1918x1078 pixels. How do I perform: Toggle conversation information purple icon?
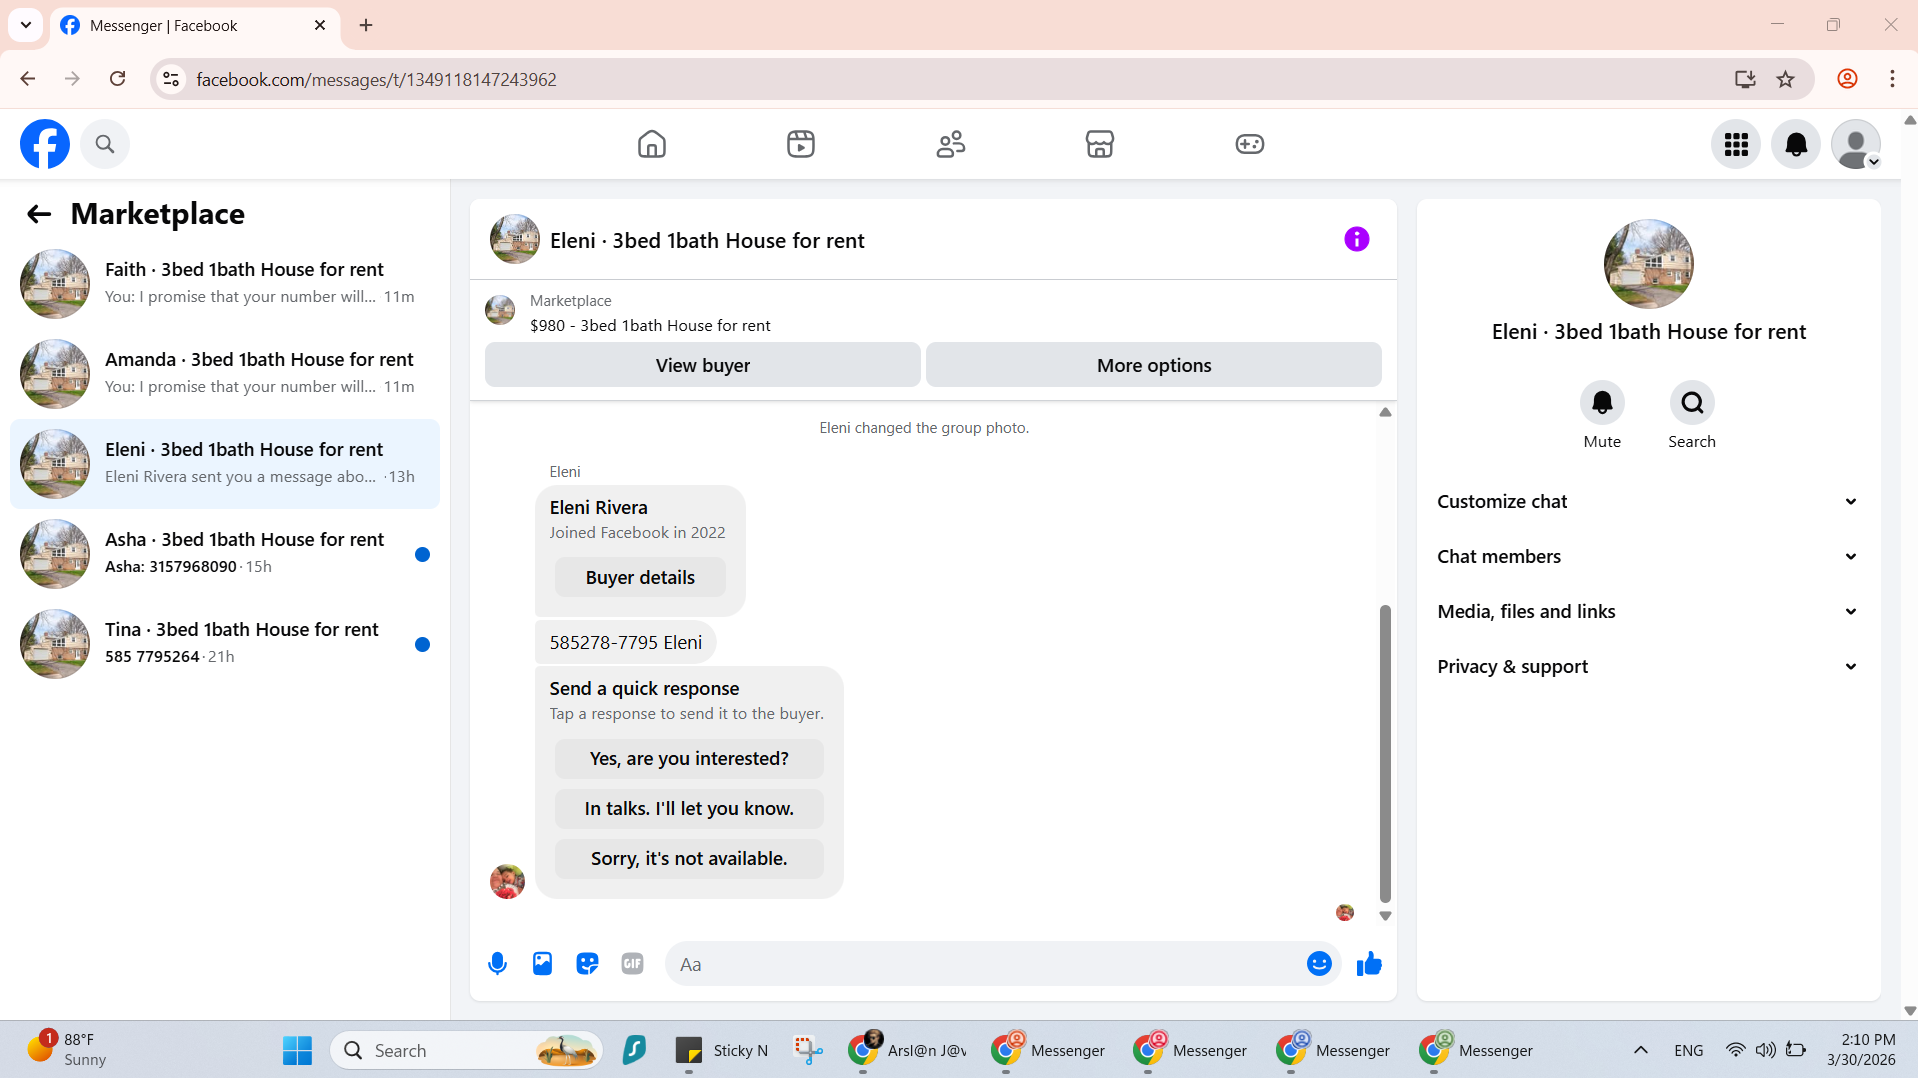1356,239
